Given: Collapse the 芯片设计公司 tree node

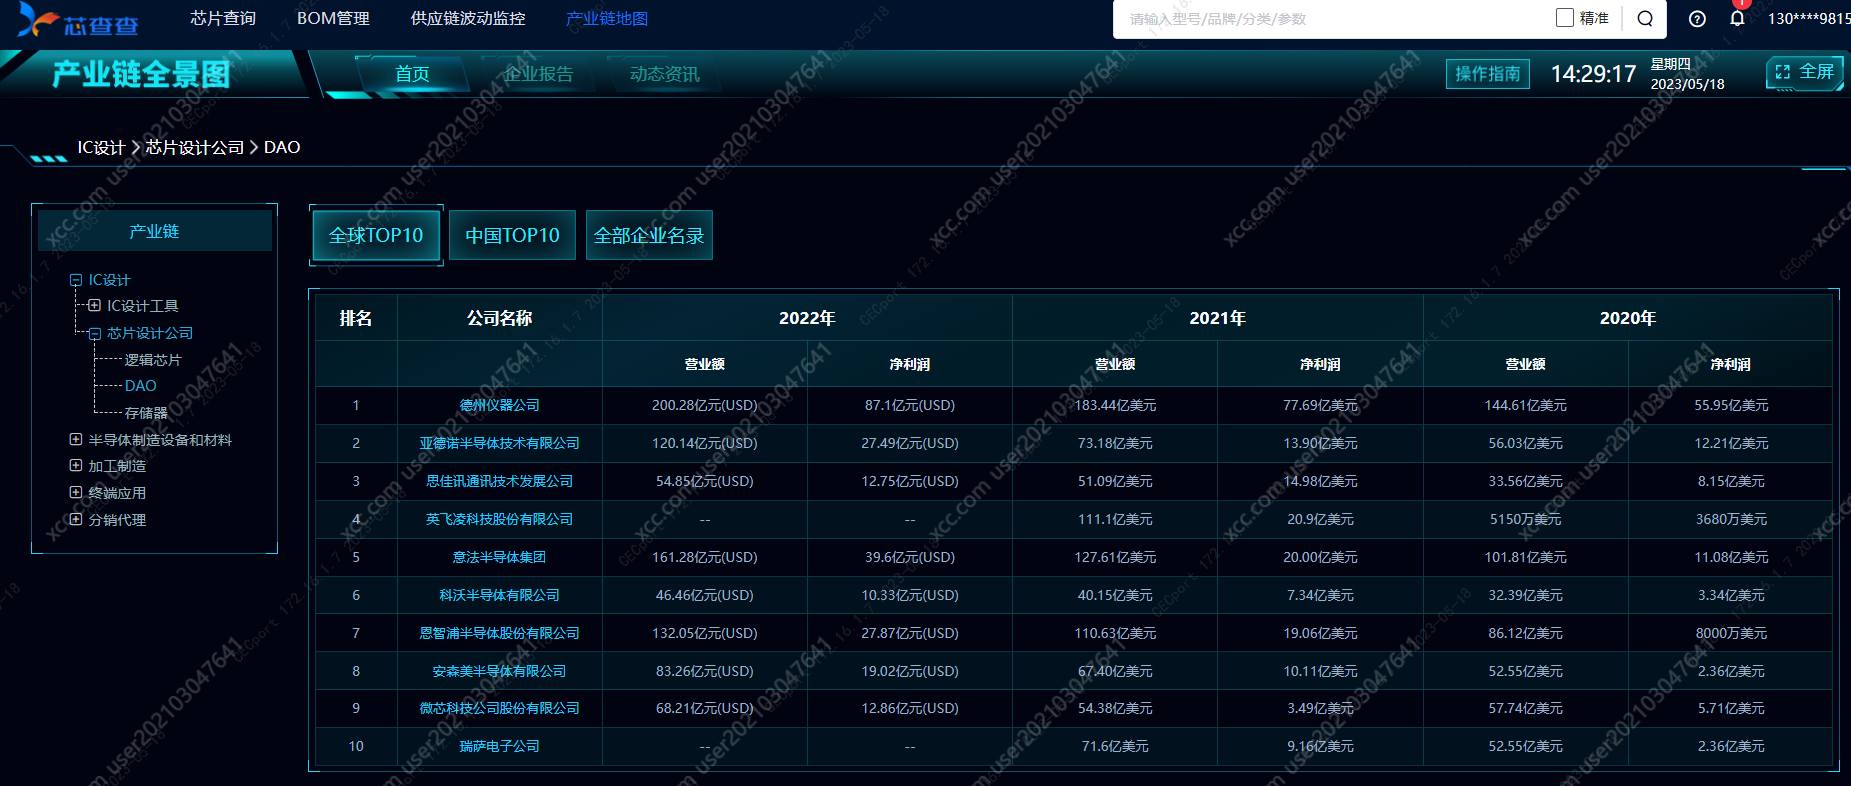Looking at the screenshot, I should coord(94,334).
